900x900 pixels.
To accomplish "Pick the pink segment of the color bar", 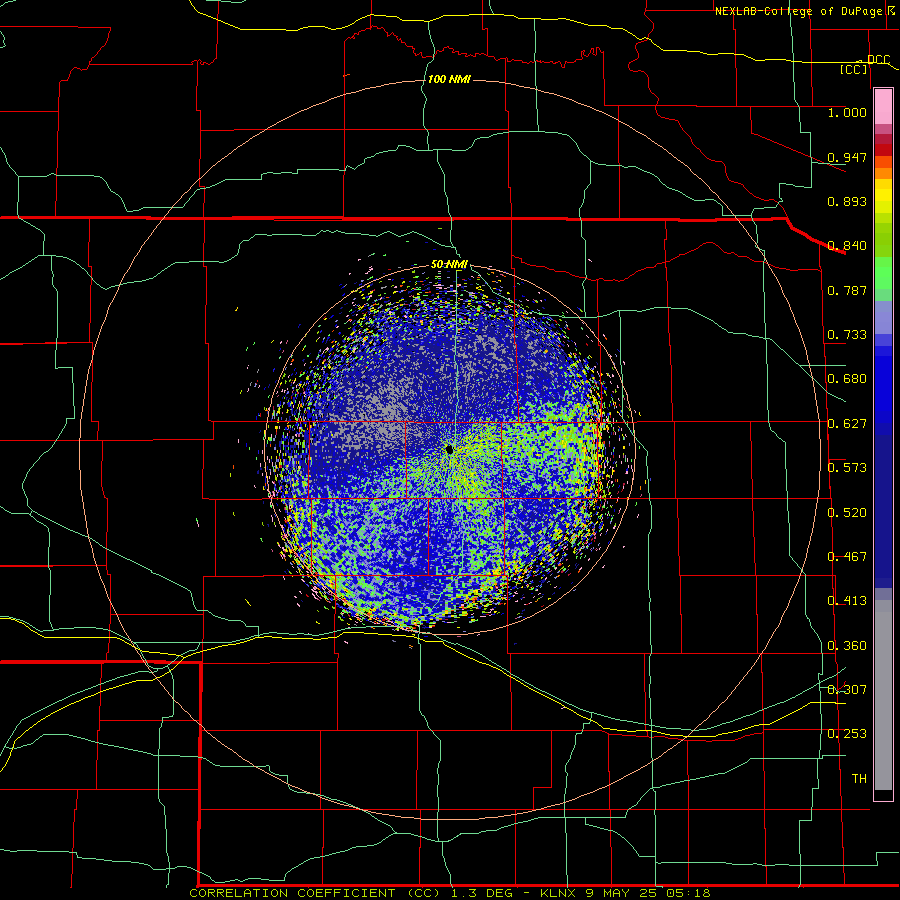I will [x=883, y=106].
